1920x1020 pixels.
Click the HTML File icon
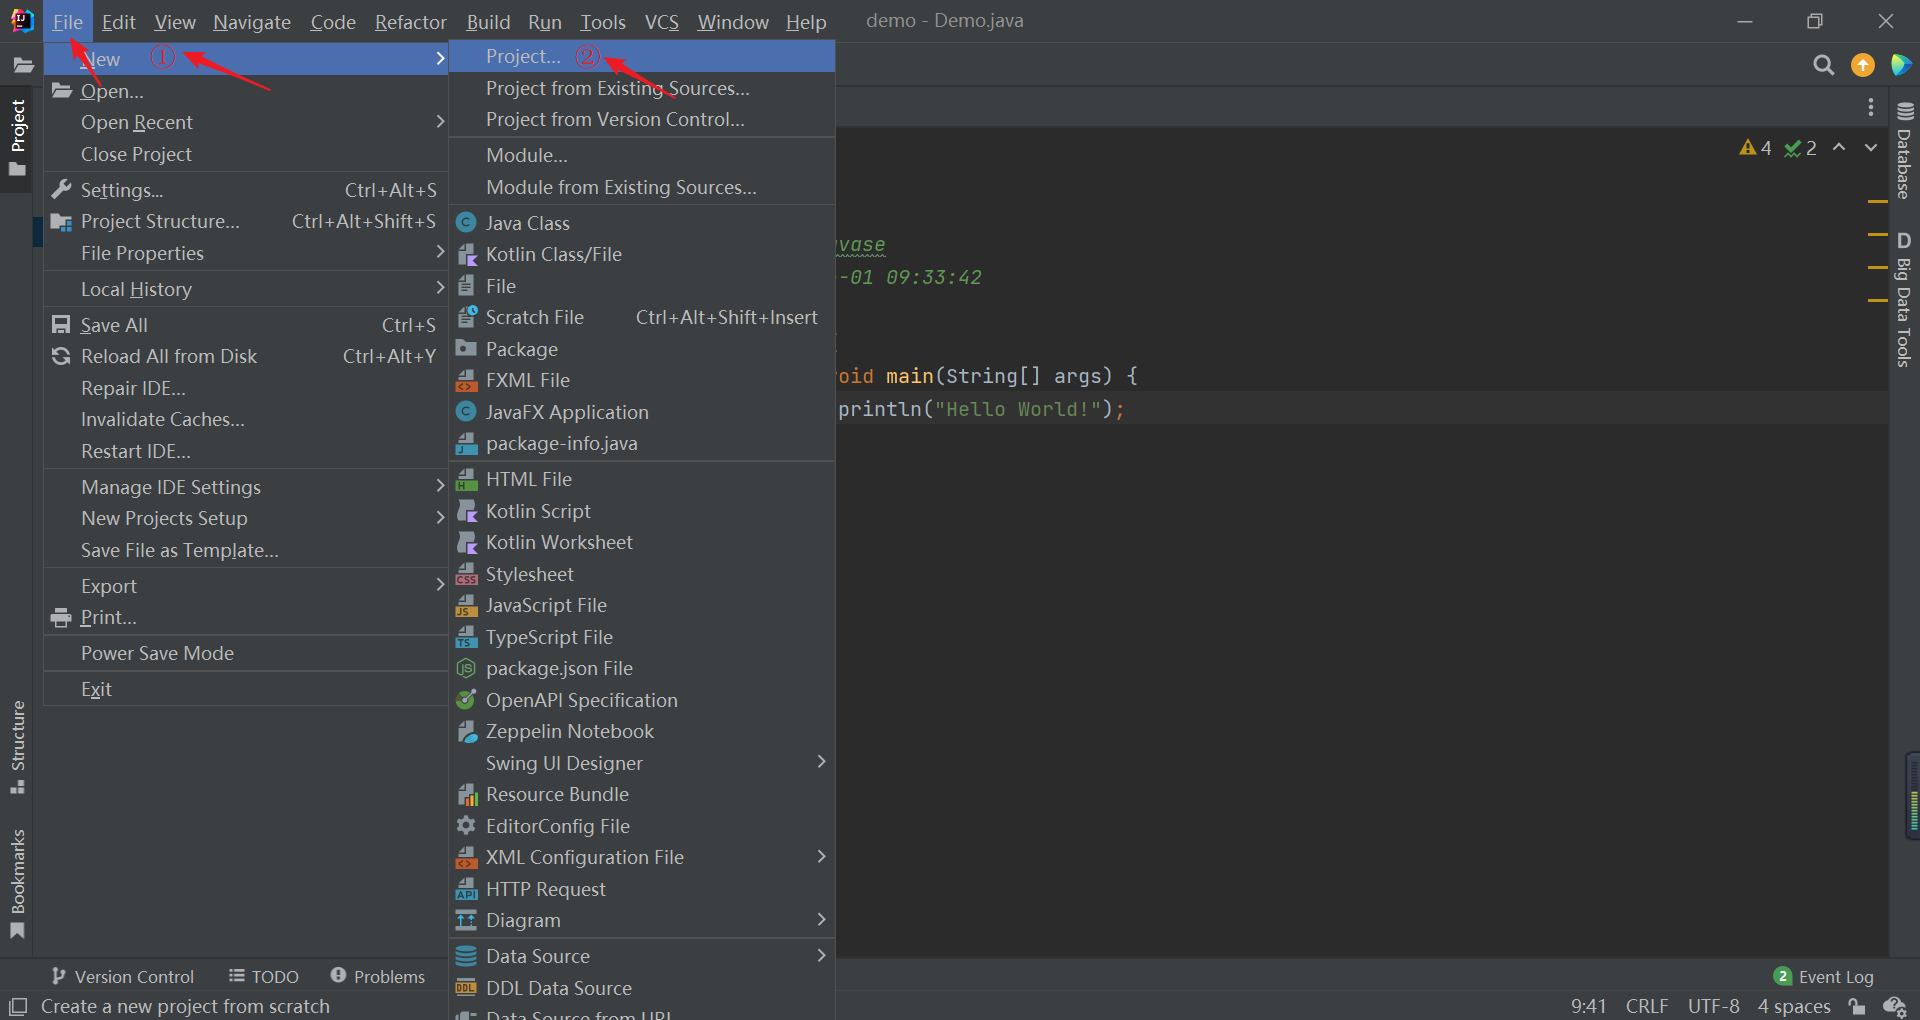(x=466, y=479)
